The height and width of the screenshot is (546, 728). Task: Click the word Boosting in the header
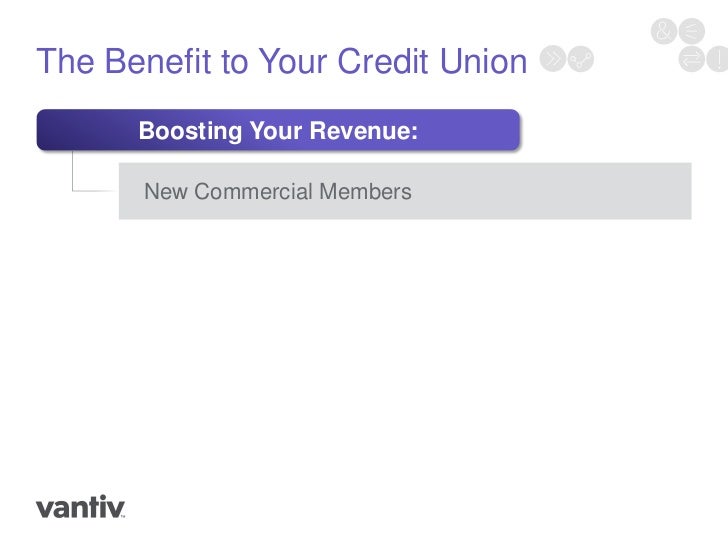coord(190,131)
